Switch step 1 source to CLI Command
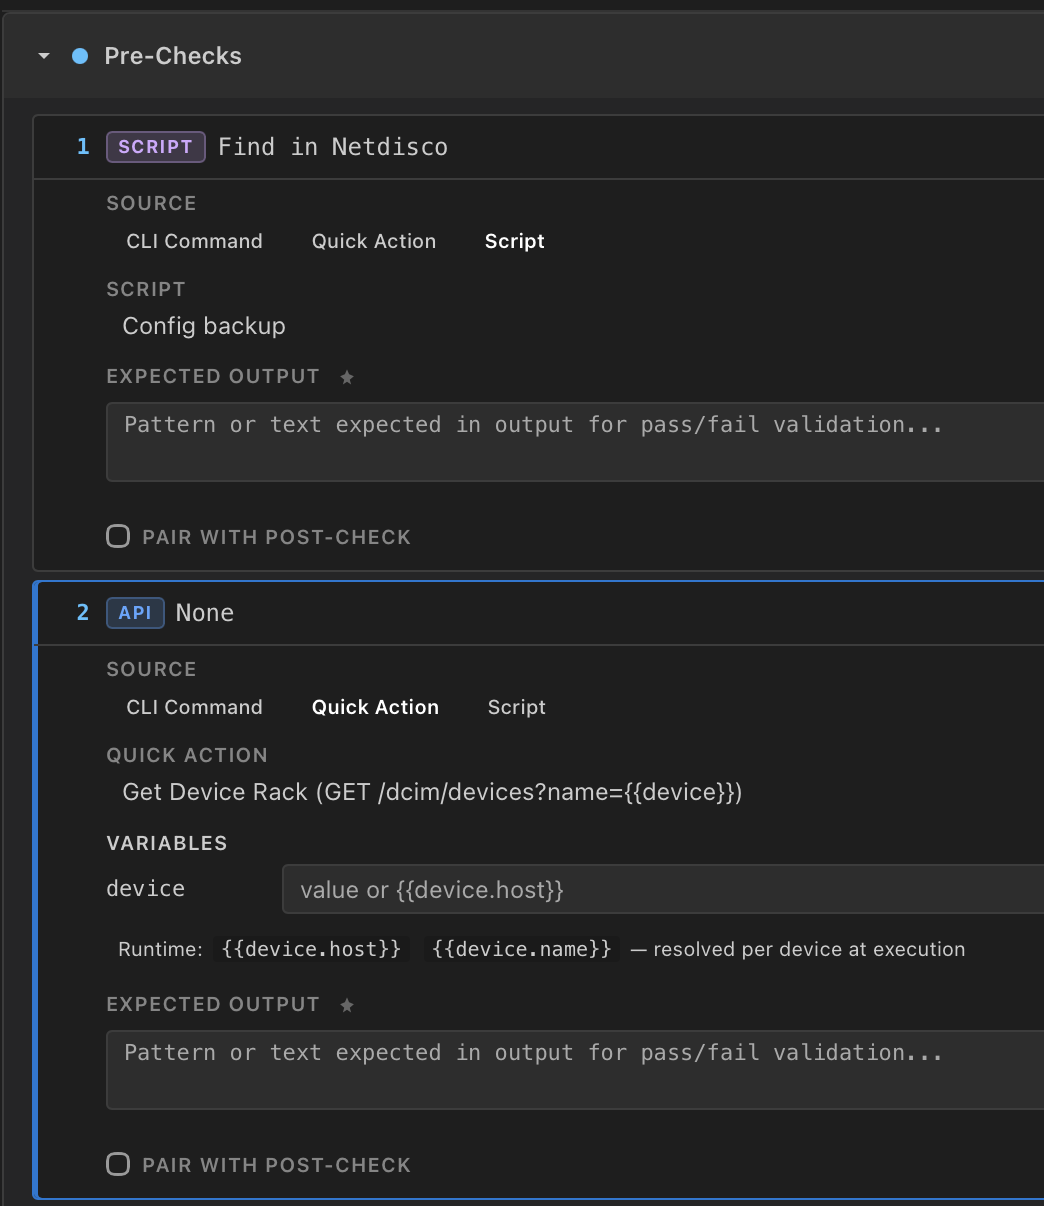 coord(194,241)
